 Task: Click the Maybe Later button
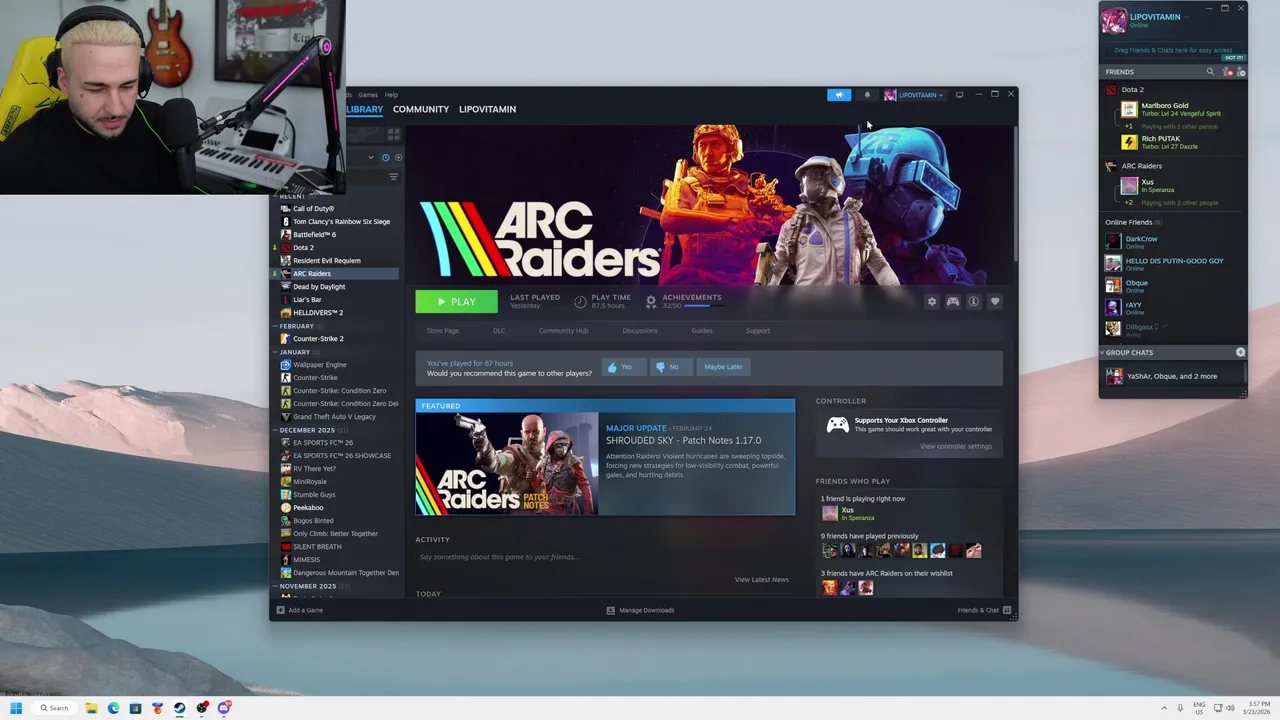[x=723, y=367]
